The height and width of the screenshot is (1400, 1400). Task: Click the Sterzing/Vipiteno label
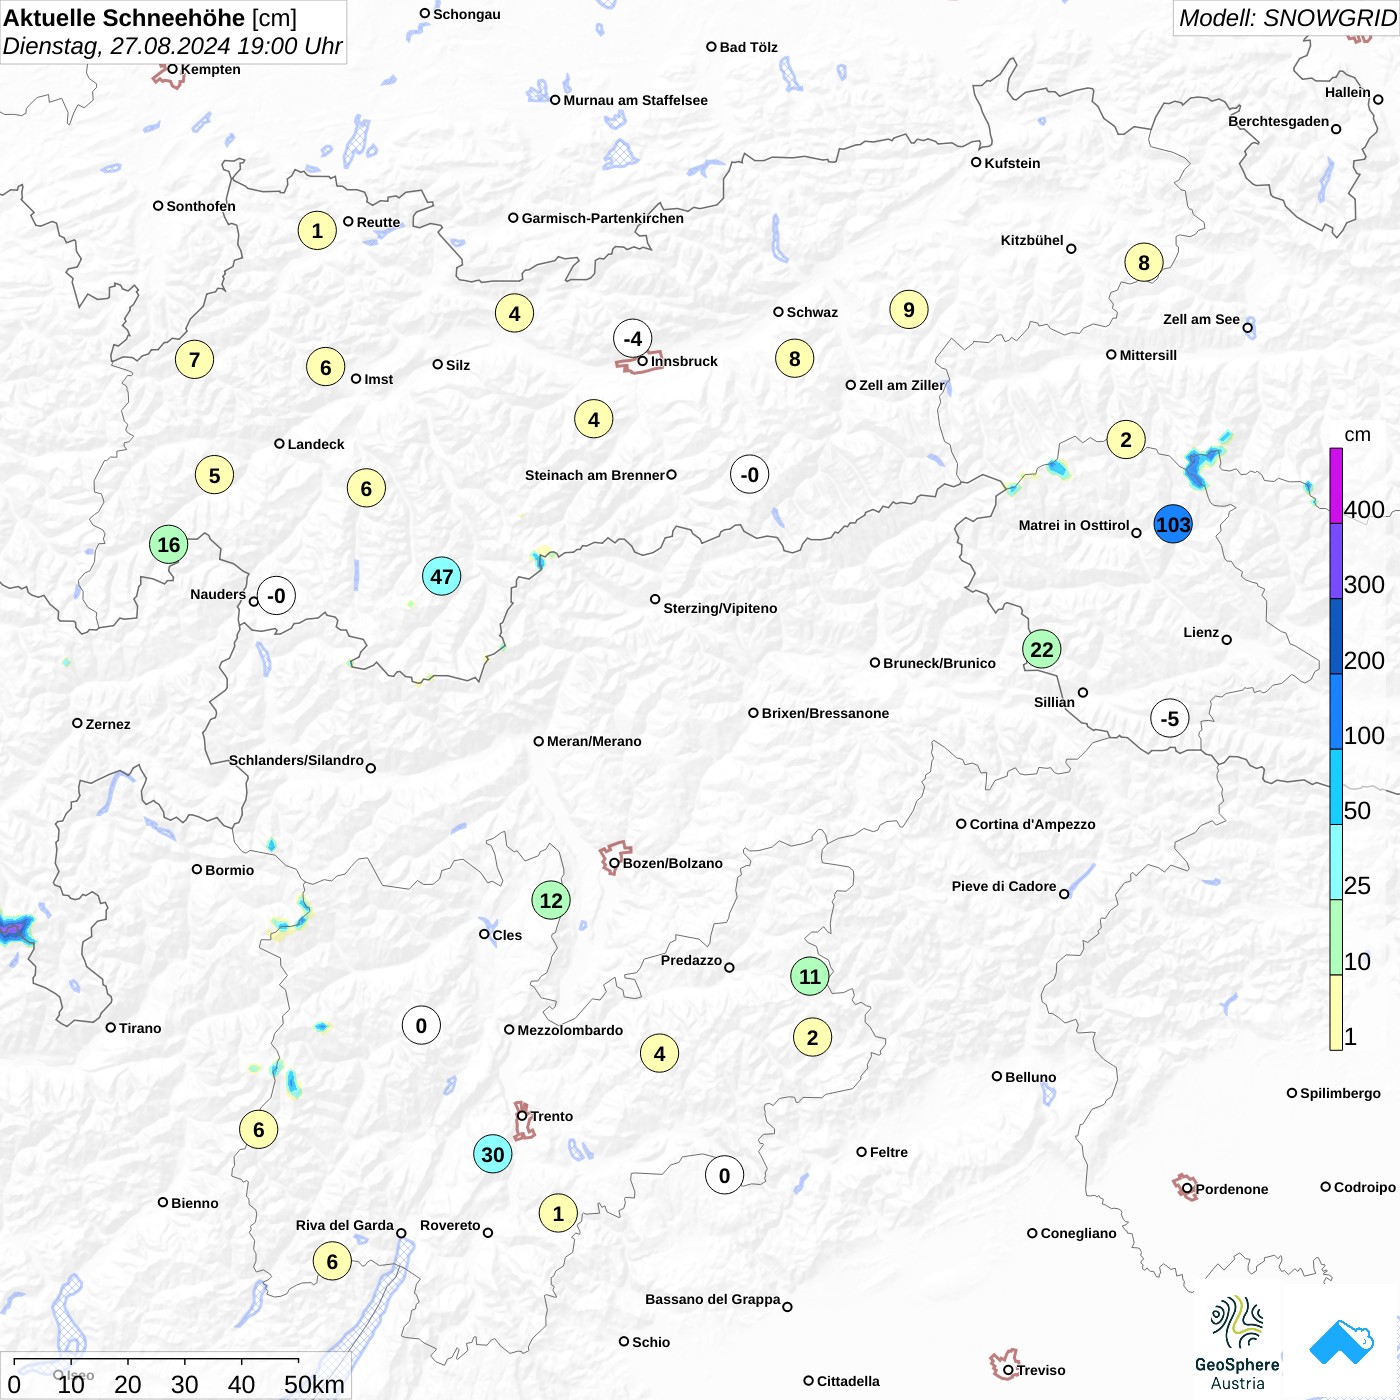pyautogui.click(x=720, y=608)
